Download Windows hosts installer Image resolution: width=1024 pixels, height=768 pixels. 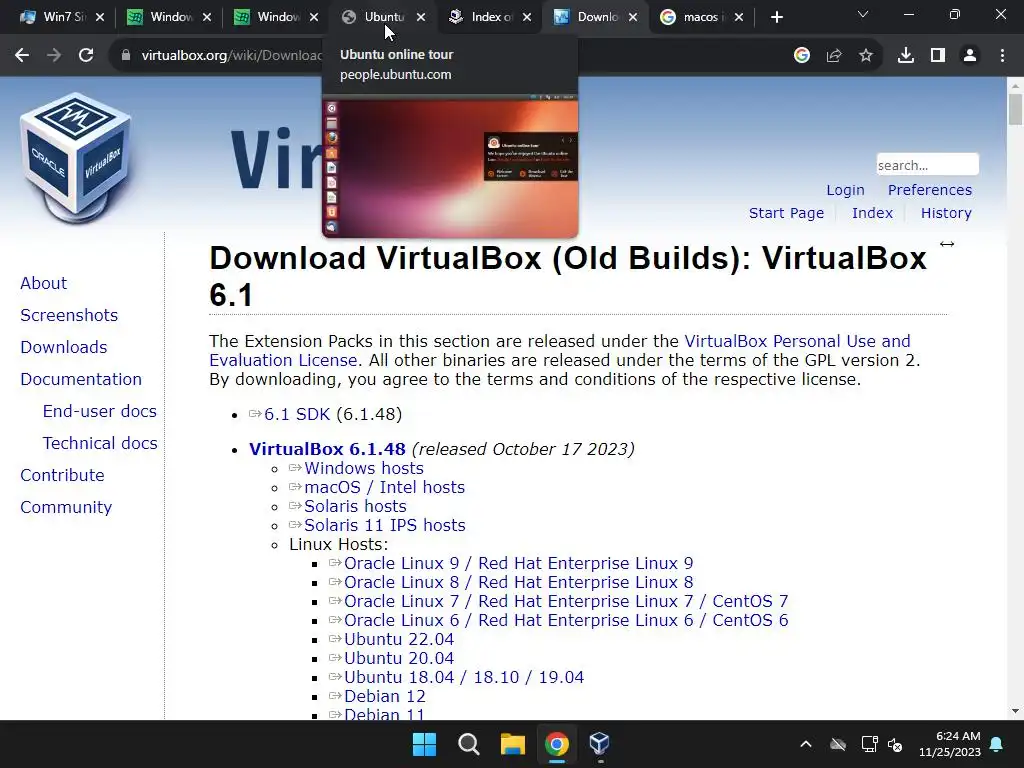[363, 468]
